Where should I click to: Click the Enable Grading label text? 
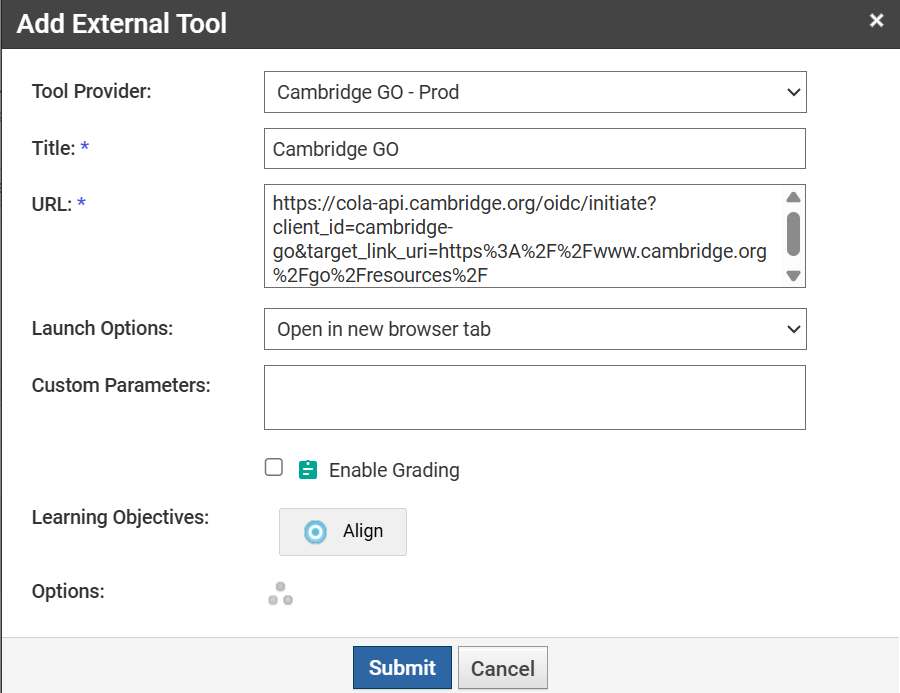pyautogui.click(x=394, y=470)
